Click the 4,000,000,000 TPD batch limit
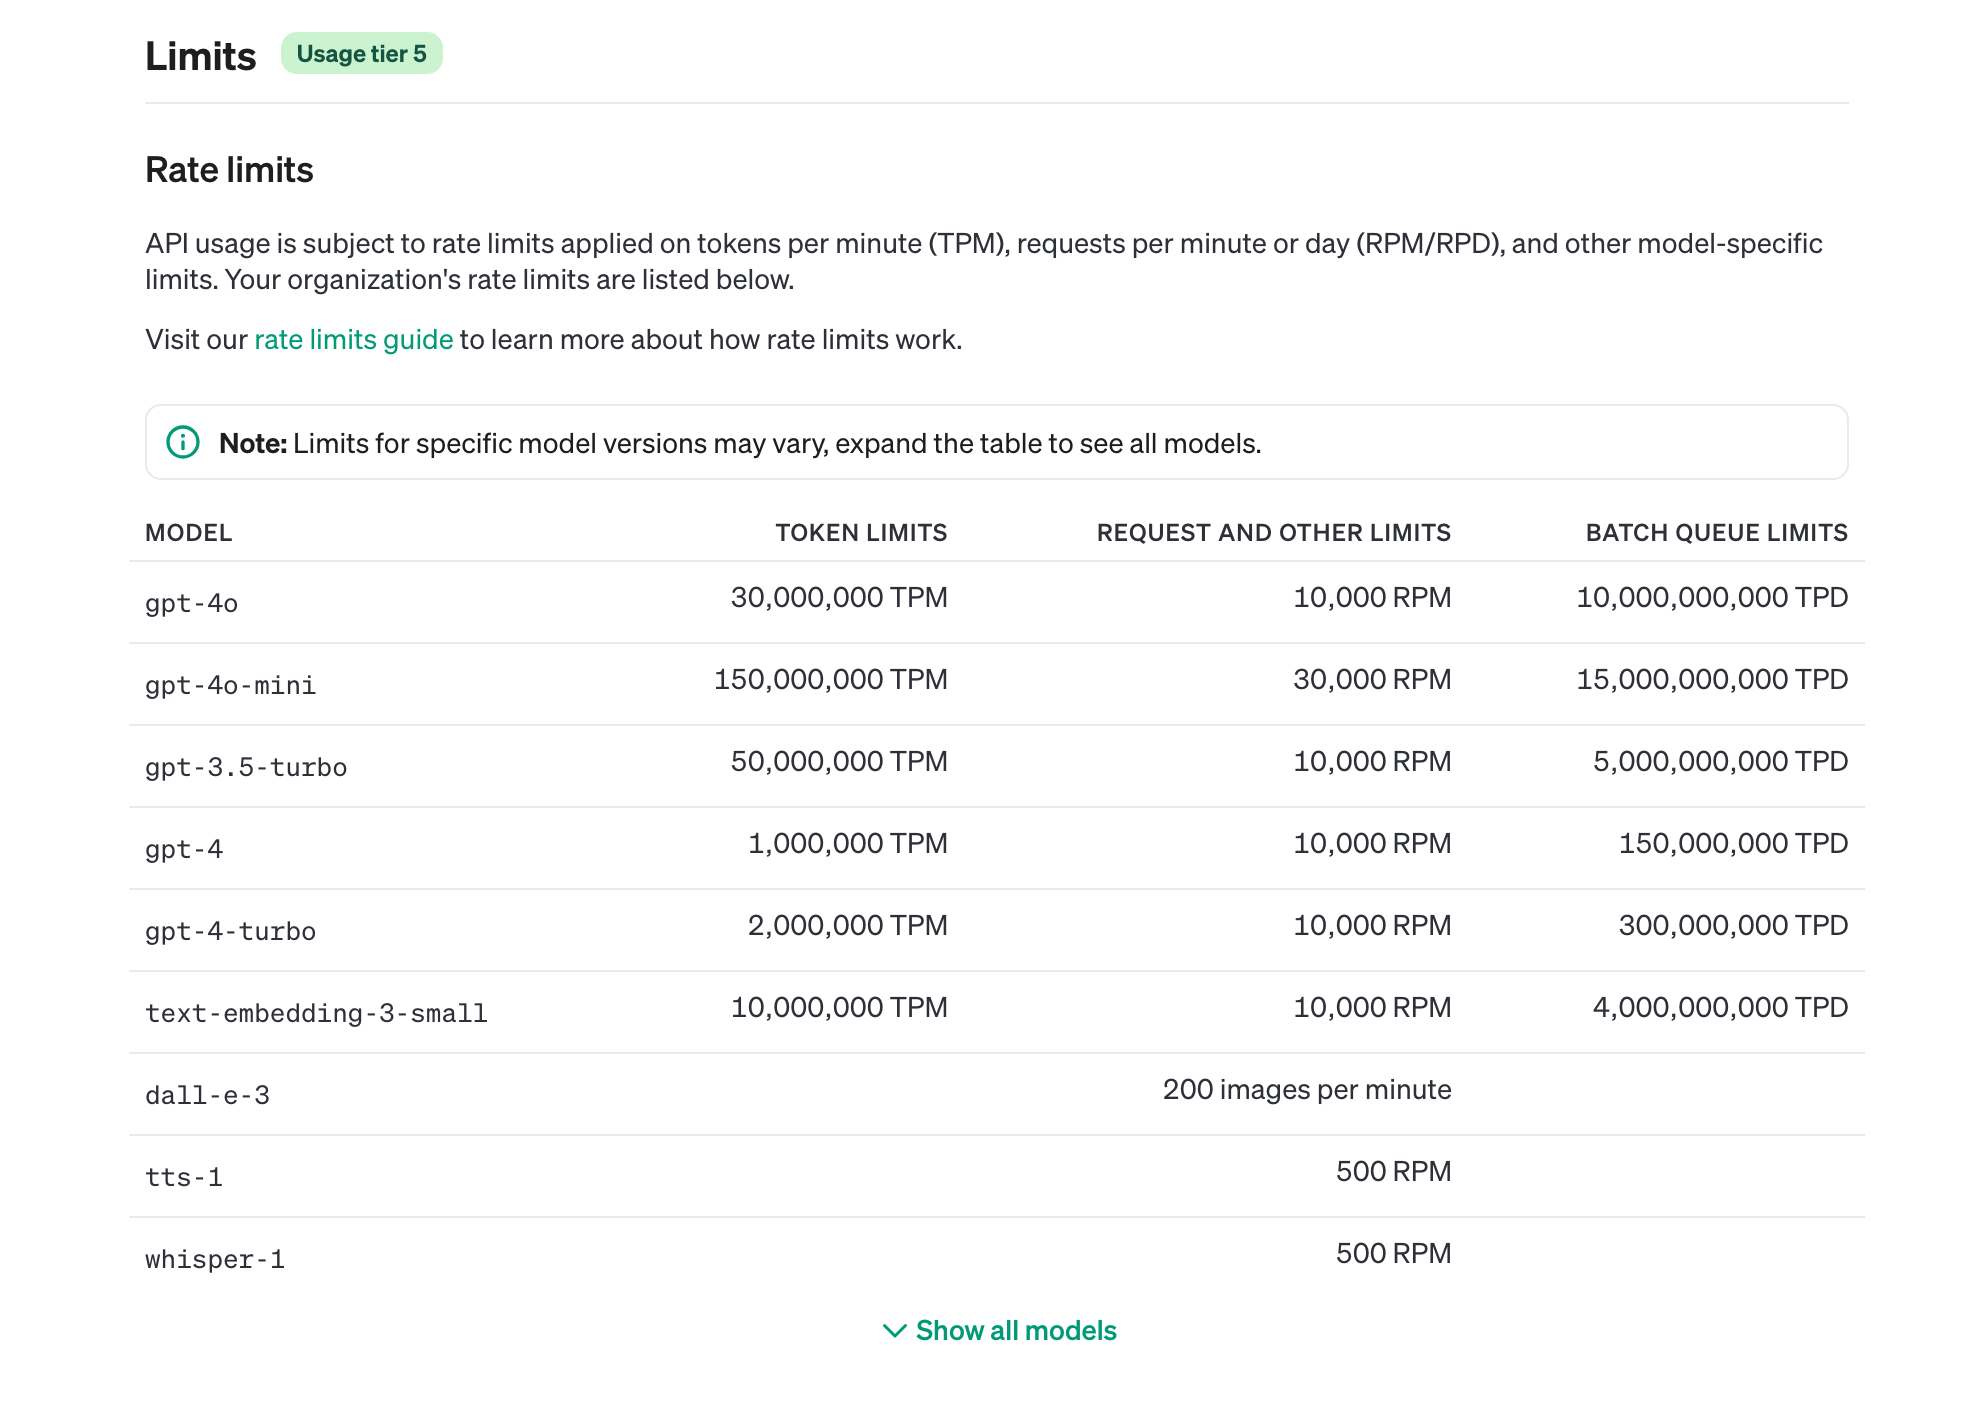1968x1404 pixels. click(x=1720, y=1008)
